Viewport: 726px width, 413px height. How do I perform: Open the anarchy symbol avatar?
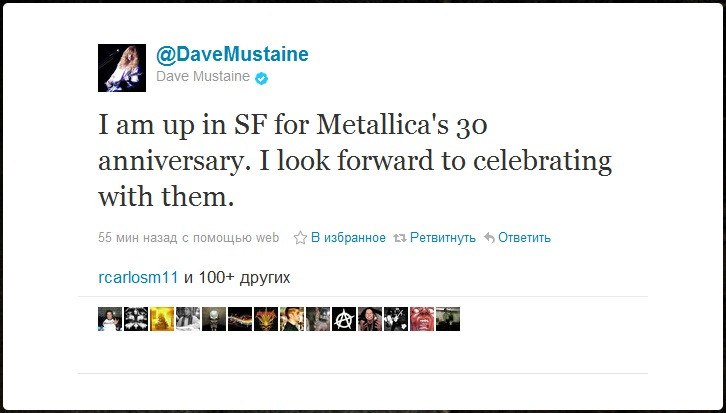(x=344, y=319)
